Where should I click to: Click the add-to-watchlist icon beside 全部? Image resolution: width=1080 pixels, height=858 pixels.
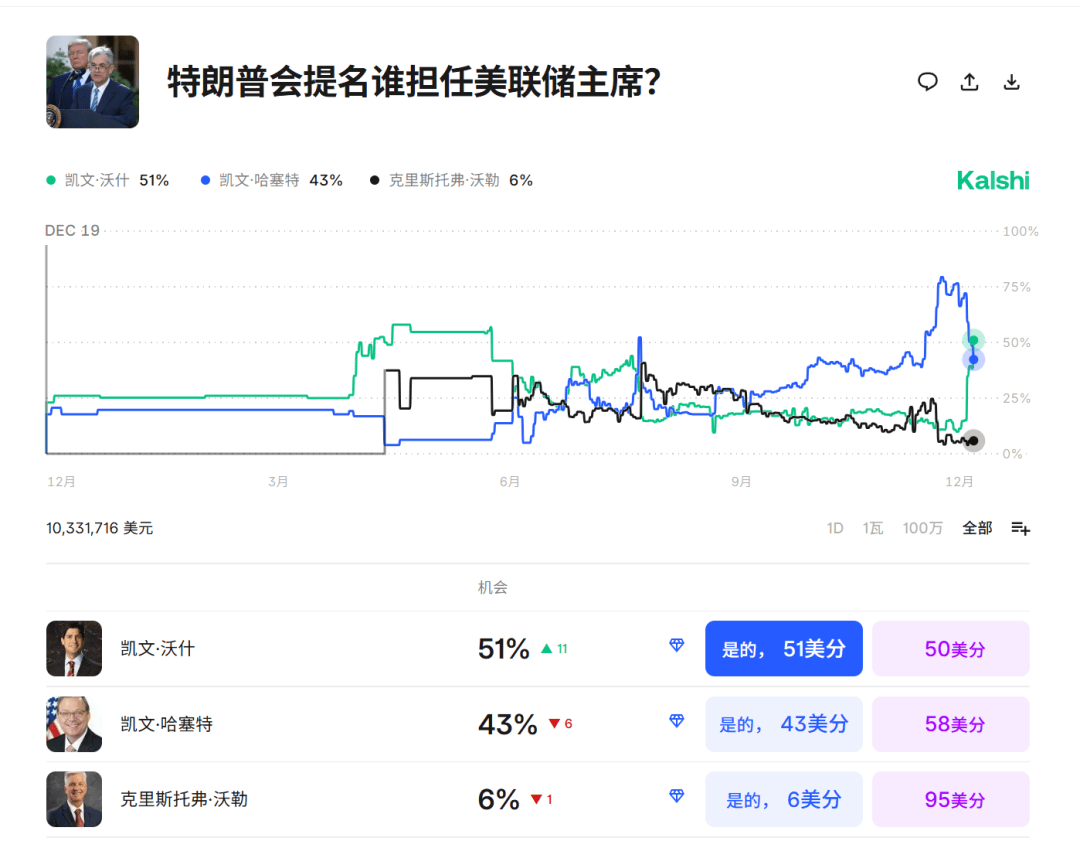point(1019,527)
